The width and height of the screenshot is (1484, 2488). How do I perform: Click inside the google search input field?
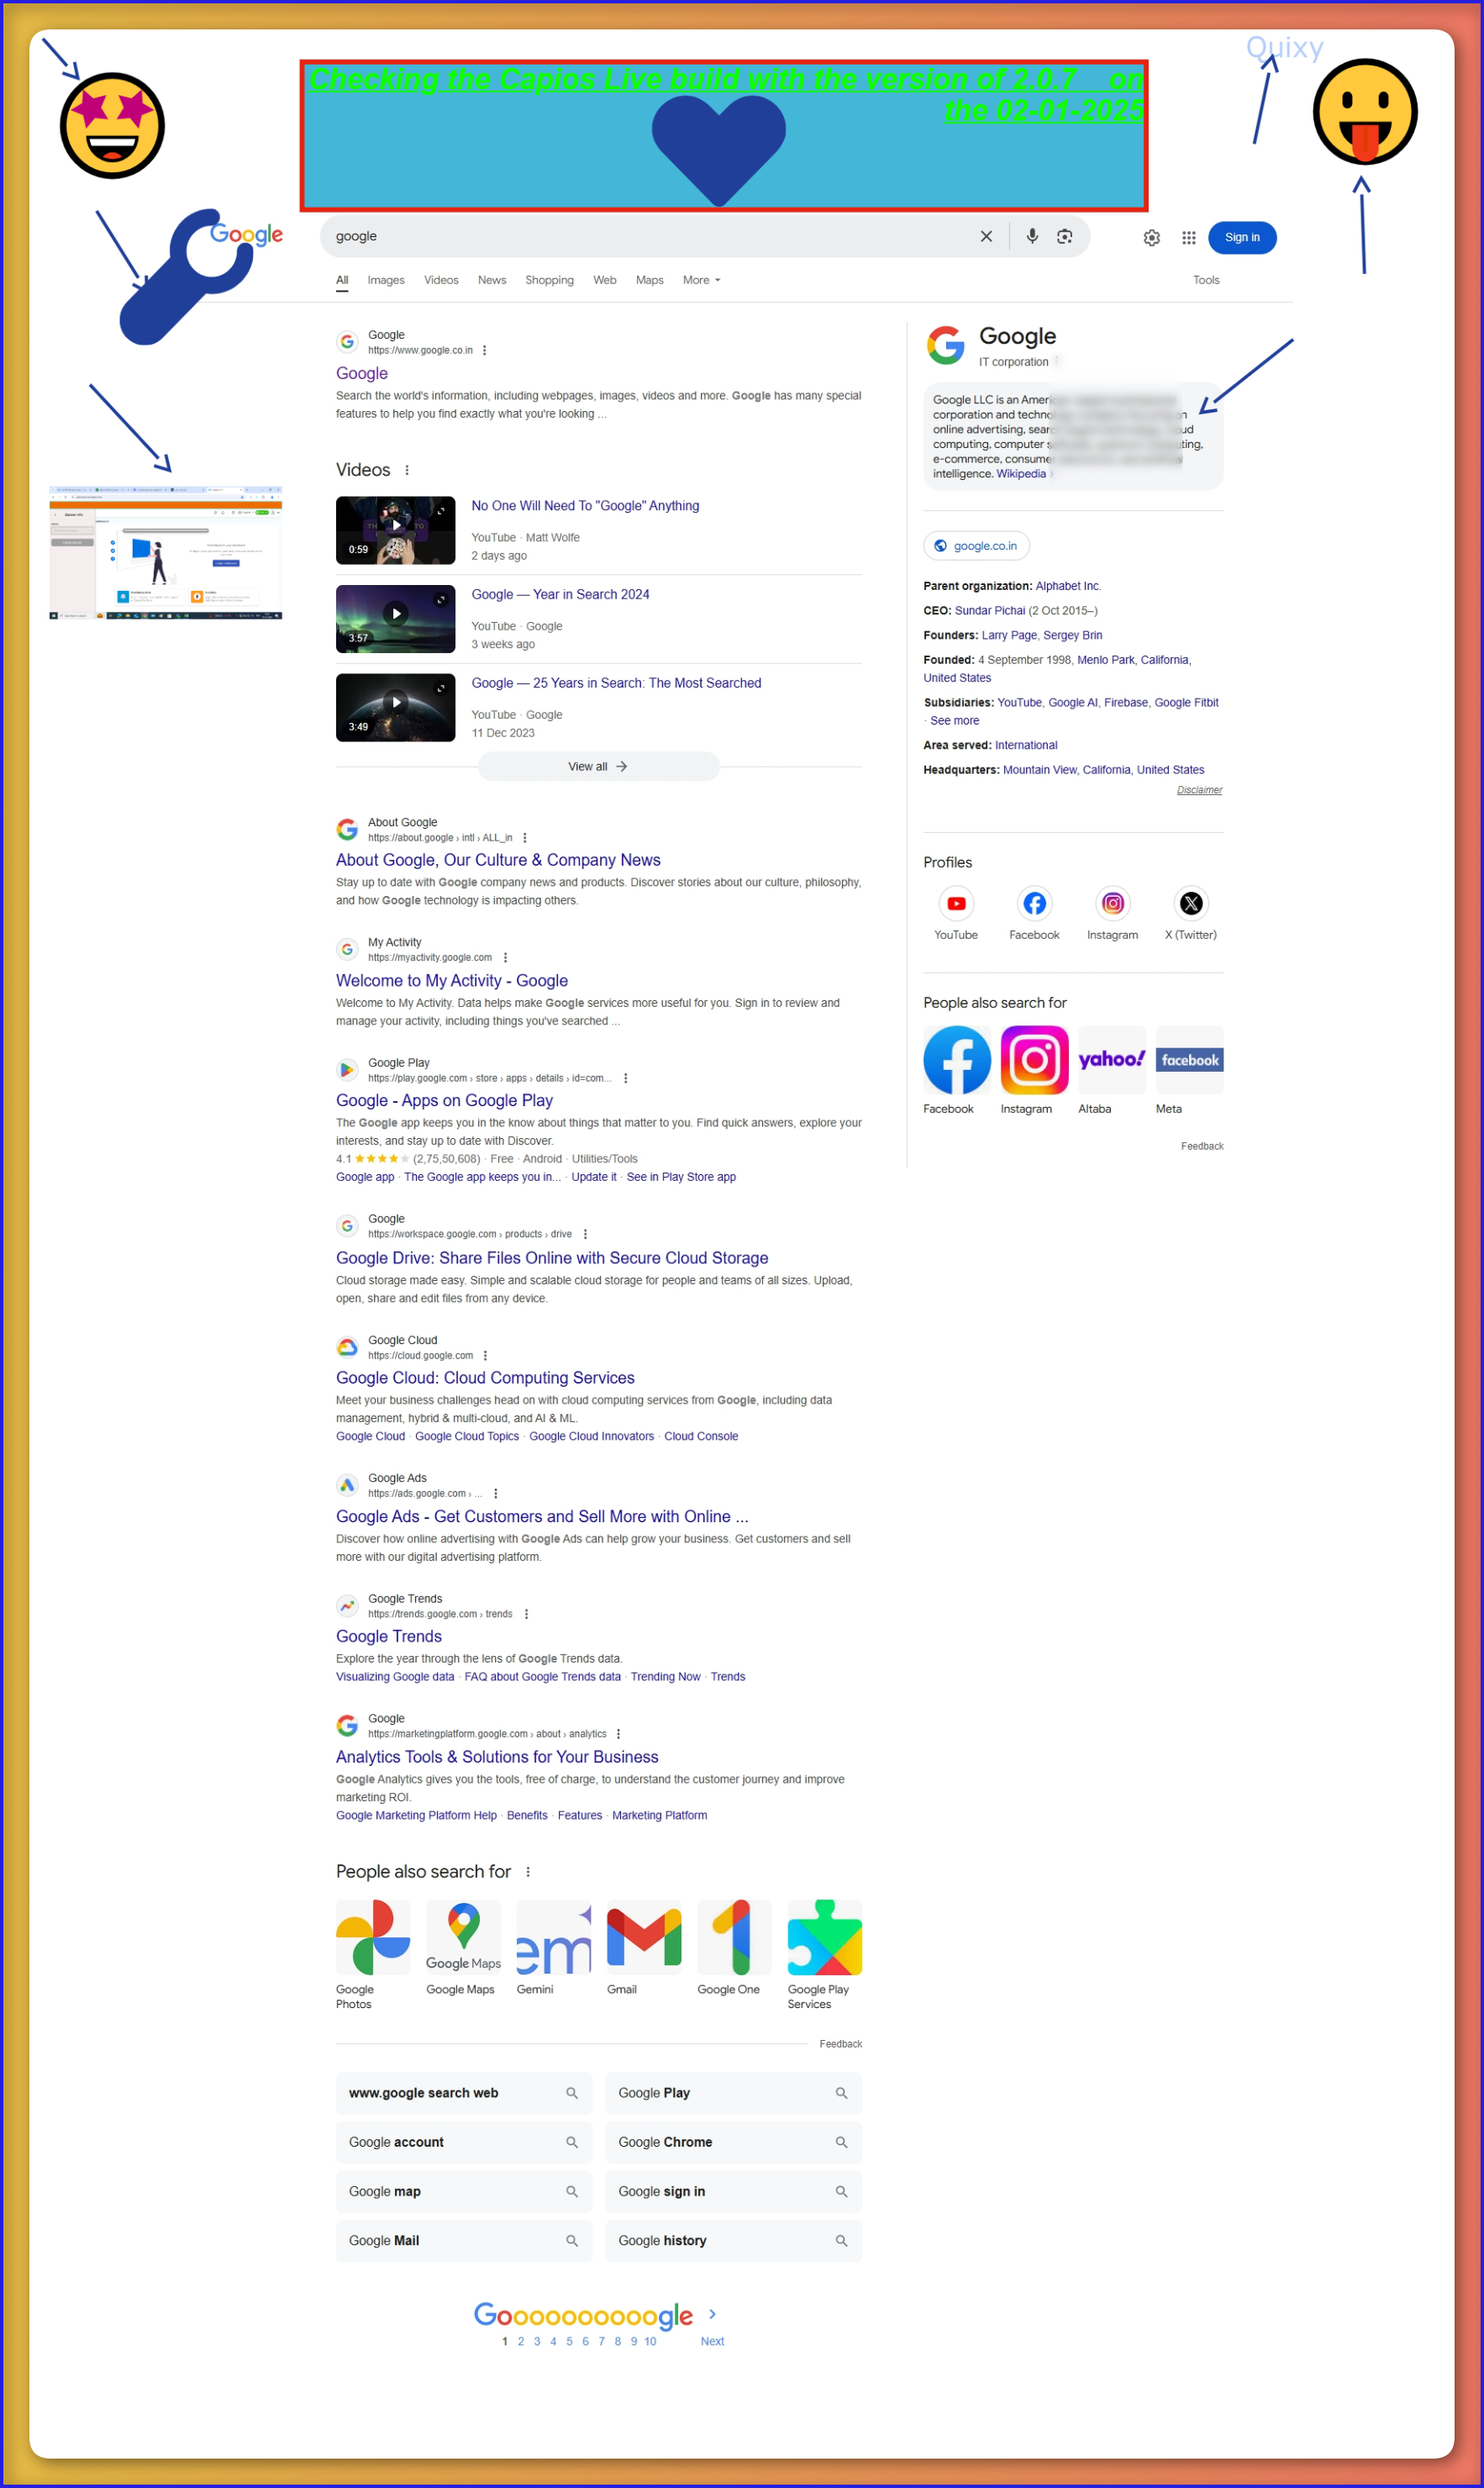650,237
